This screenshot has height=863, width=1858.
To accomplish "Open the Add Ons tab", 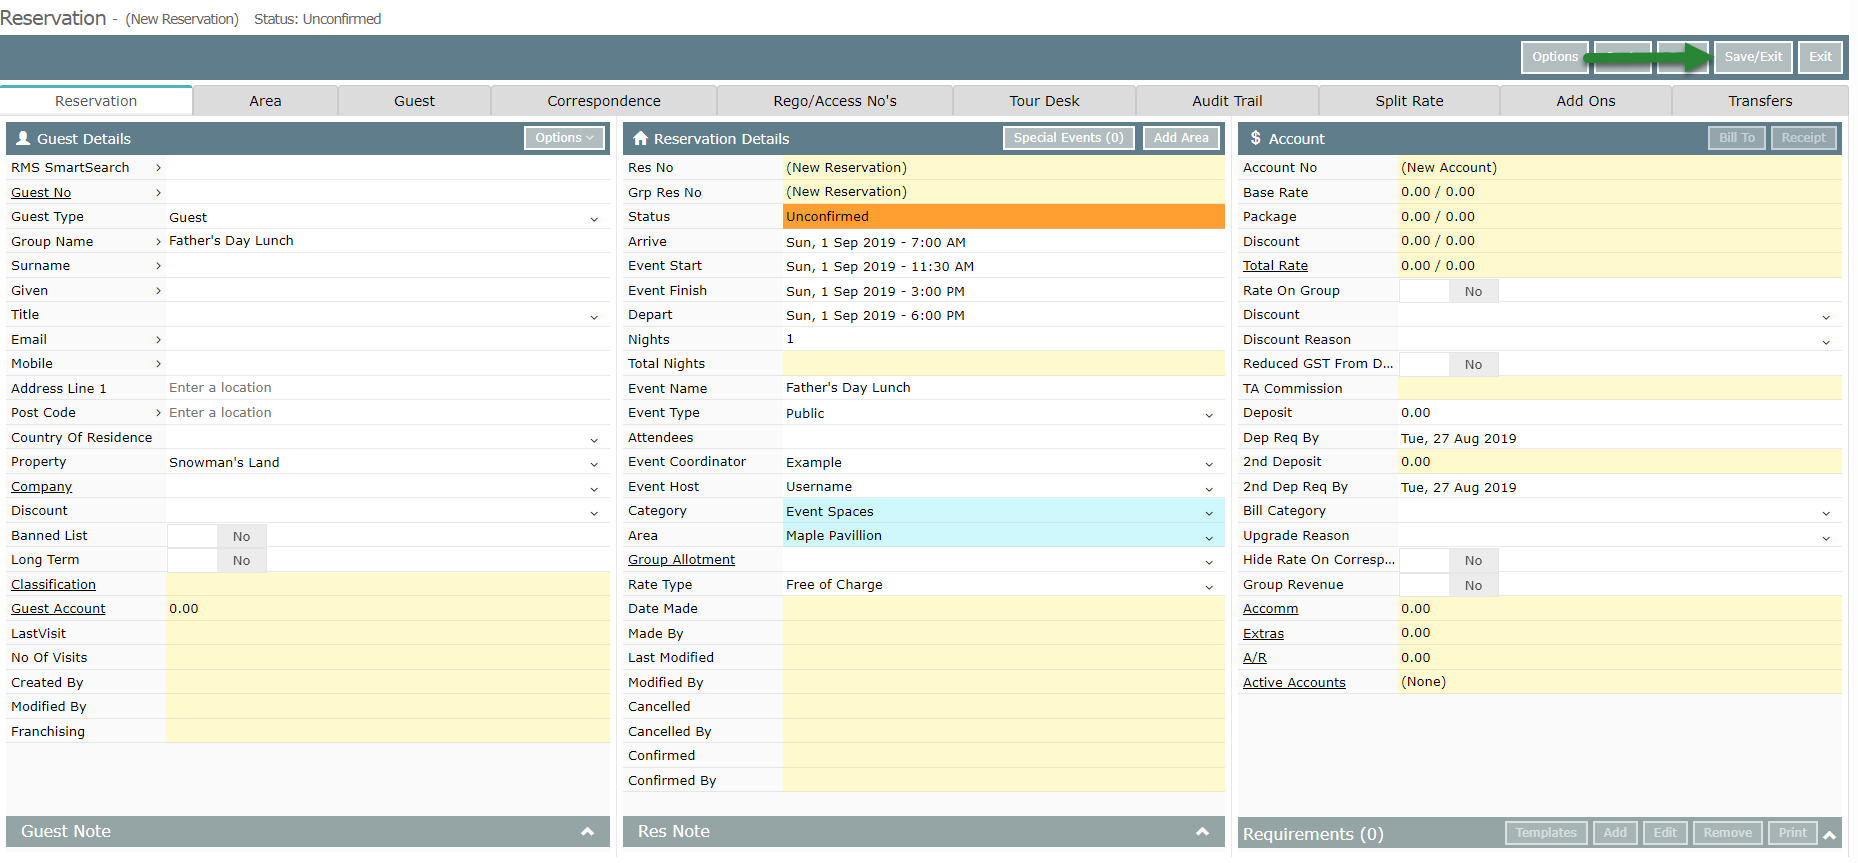I will tap(1586, 101).
